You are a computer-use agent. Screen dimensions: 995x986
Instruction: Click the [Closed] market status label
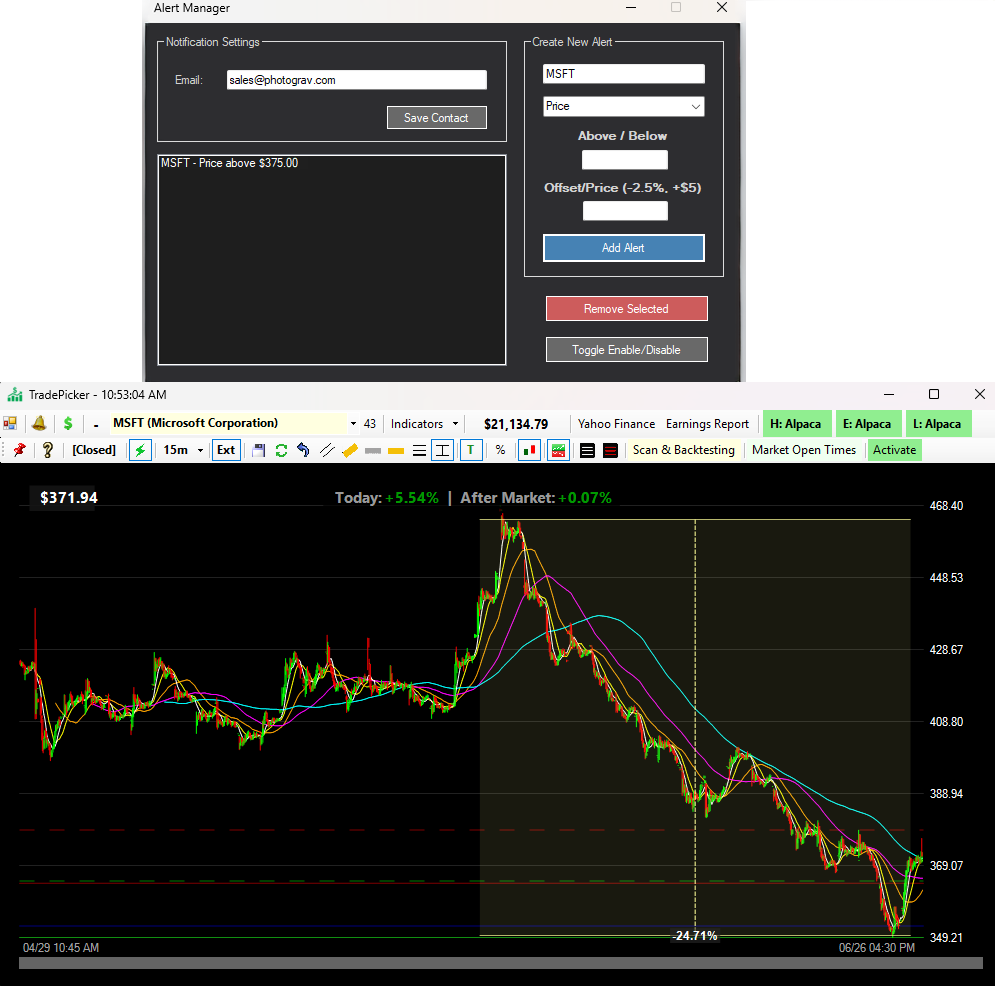94,450
